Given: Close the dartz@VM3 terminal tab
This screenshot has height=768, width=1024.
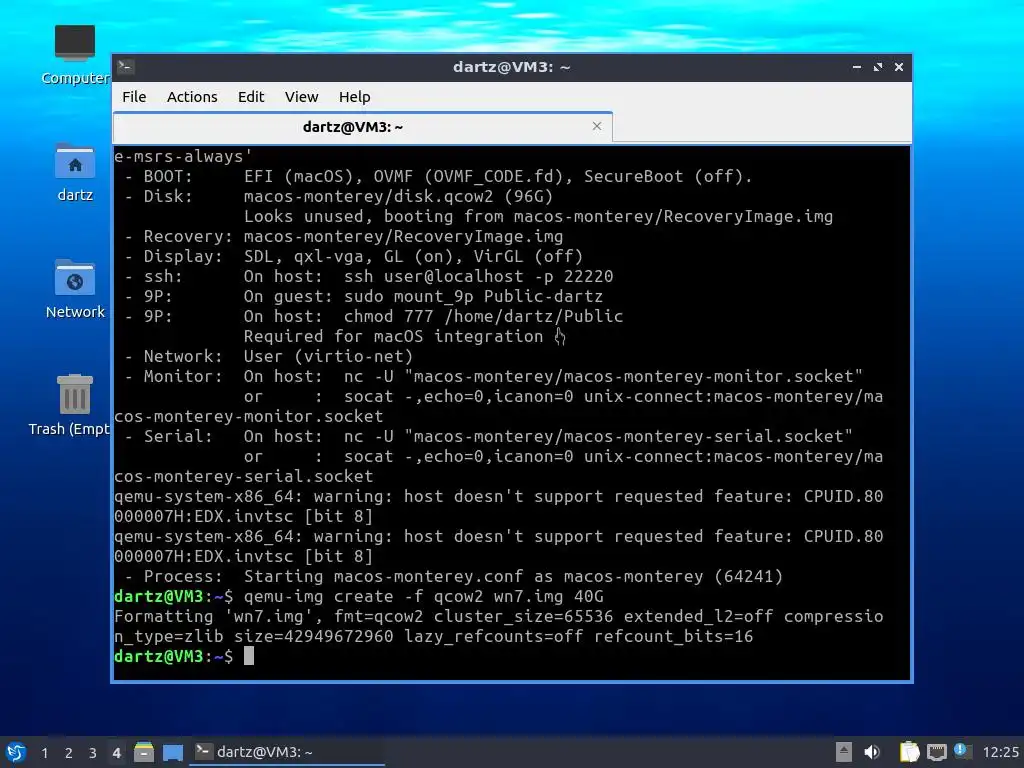Looking at the screenshot, I should pos(596,126).
